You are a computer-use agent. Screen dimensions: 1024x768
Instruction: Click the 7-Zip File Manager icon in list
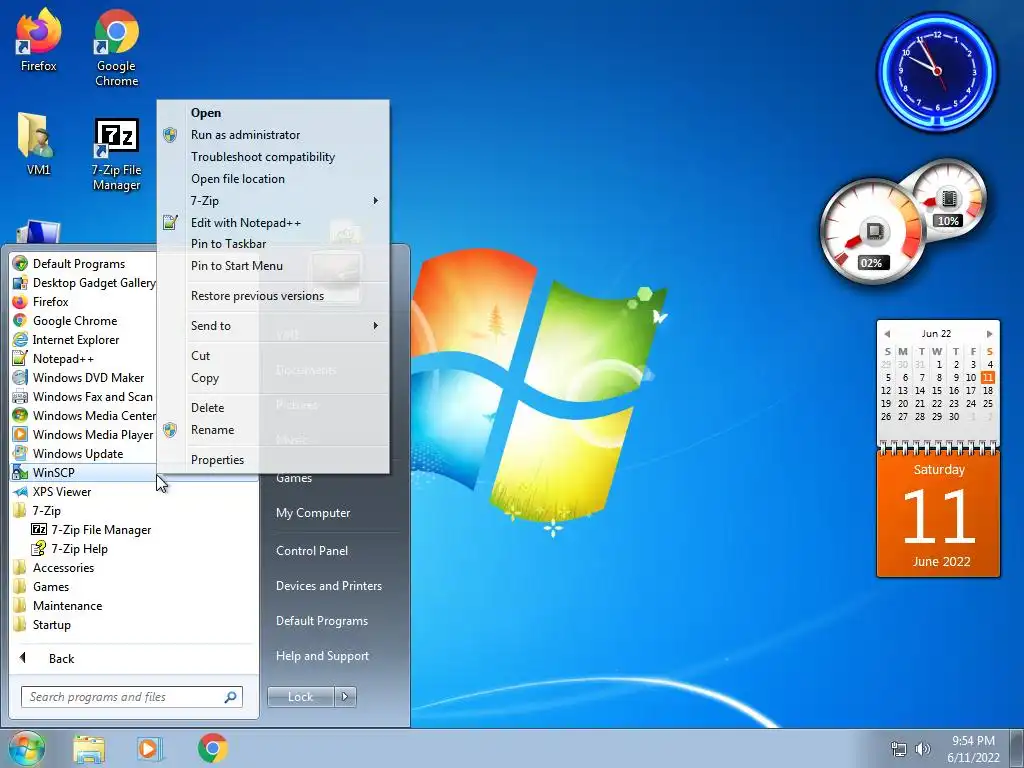(39, 530)
